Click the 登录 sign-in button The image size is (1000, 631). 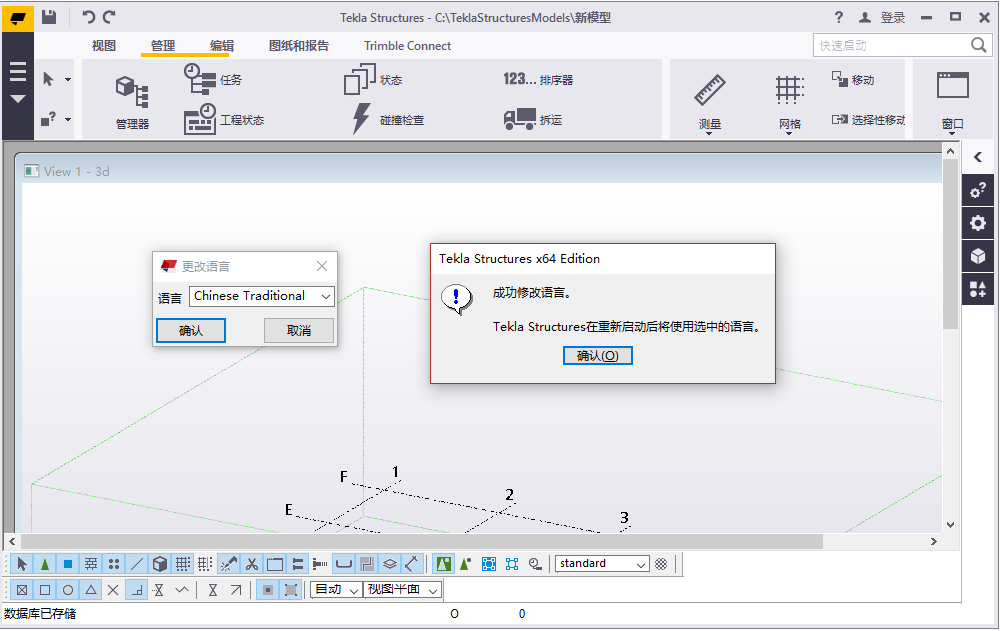[883, 17]
